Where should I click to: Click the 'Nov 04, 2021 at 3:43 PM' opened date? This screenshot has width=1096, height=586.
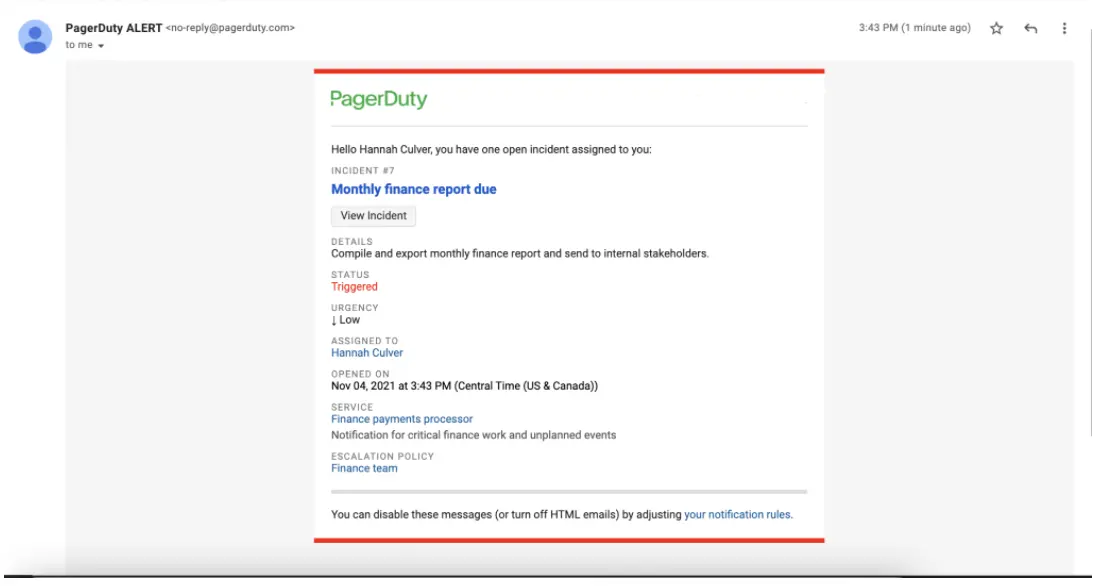464,386
